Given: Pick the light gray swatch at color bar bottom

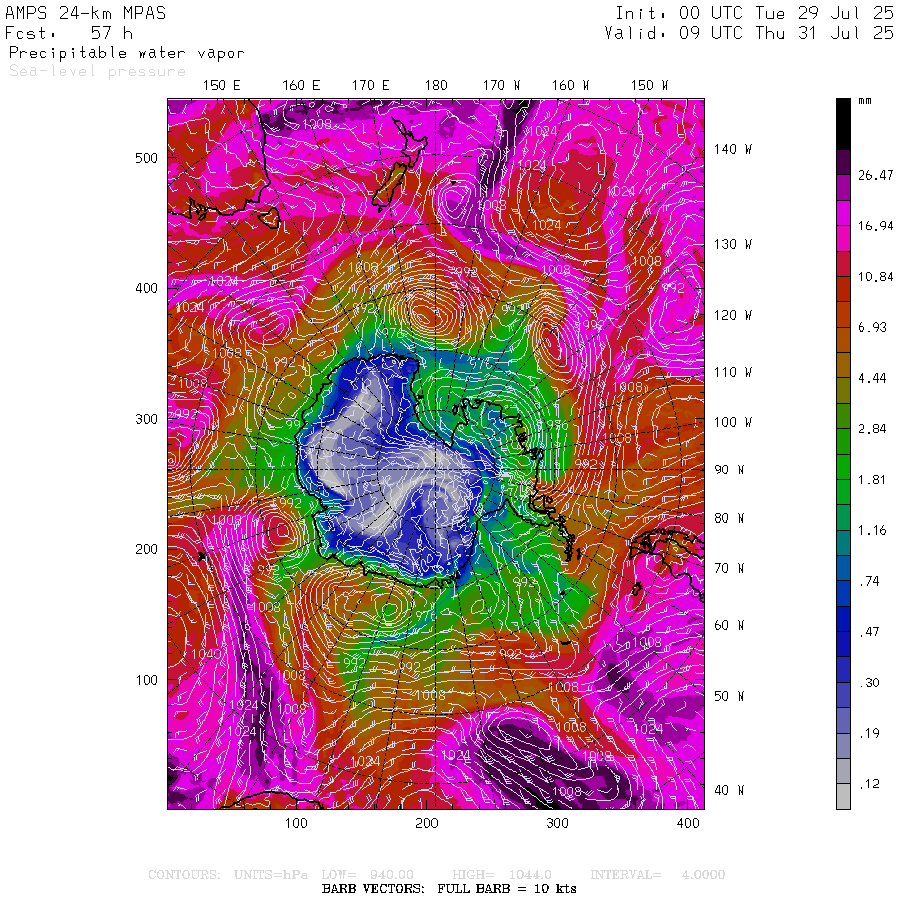Looking at the screenshot, I should point(843,797).
